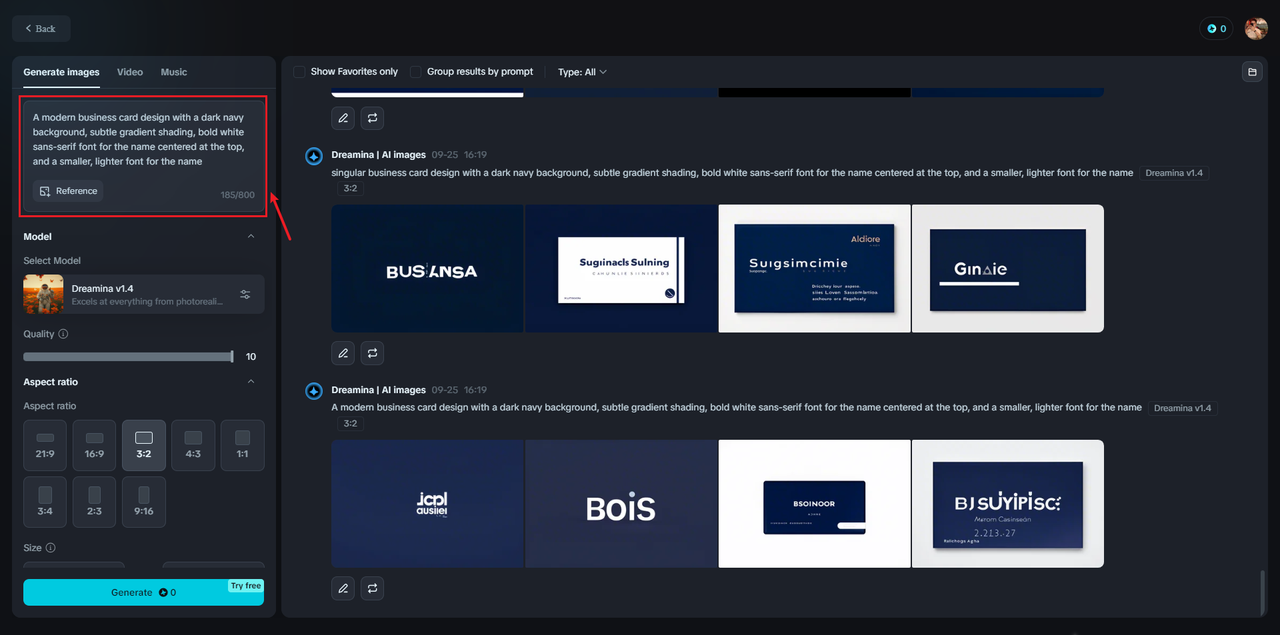Click the Generate button
Screen dimensions: 1280x635
(144, 592)
